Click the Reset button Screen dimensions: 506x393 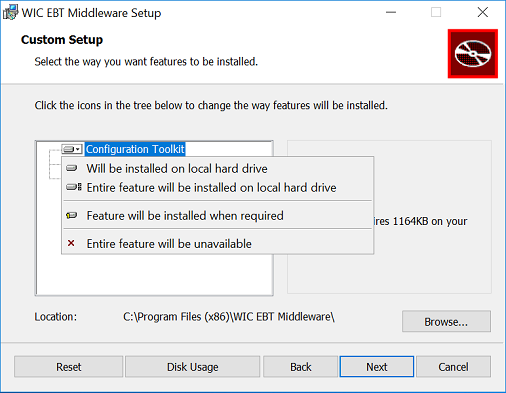pyautogui.click(x=69, y=367)
